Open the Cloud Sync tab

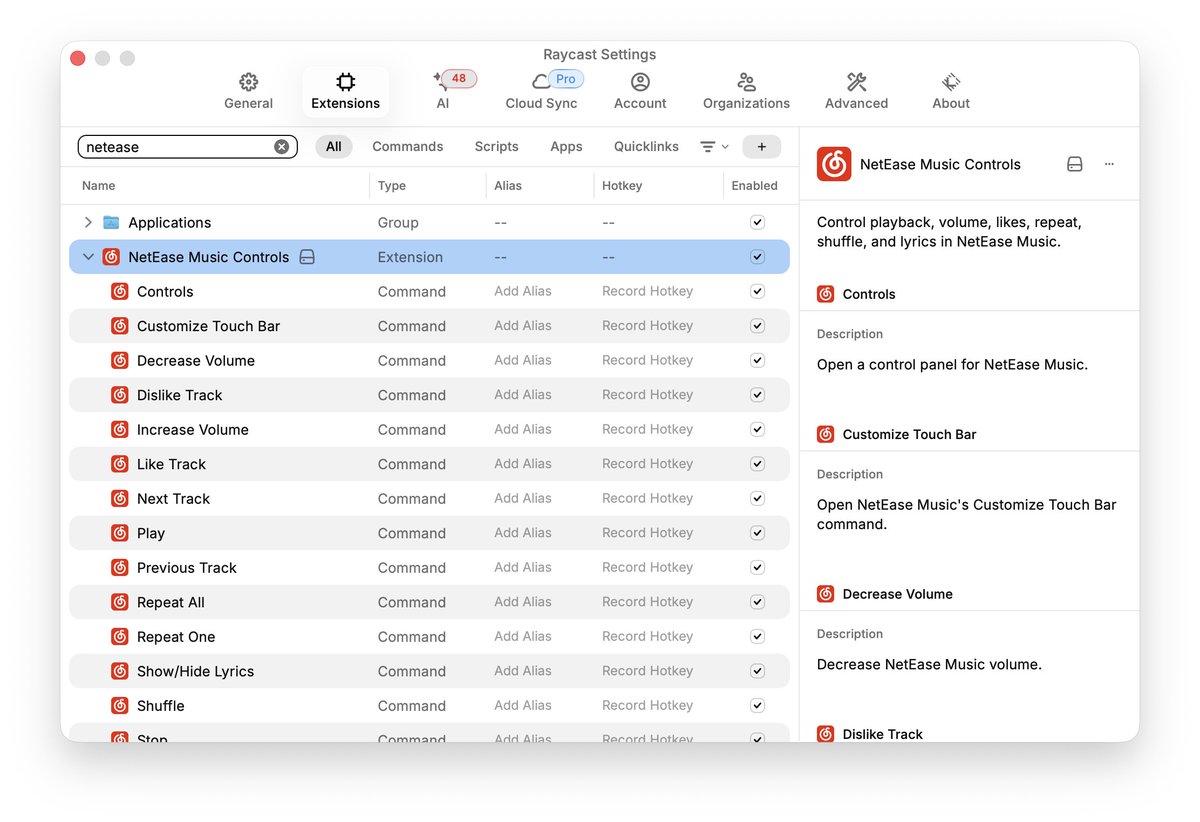click(x=541, y=91)
